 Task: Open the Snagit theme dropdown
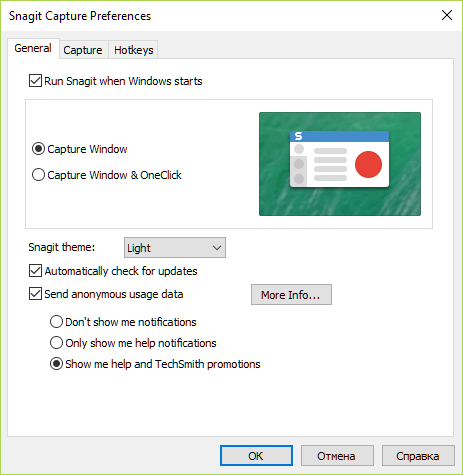(x=175, y=248)
